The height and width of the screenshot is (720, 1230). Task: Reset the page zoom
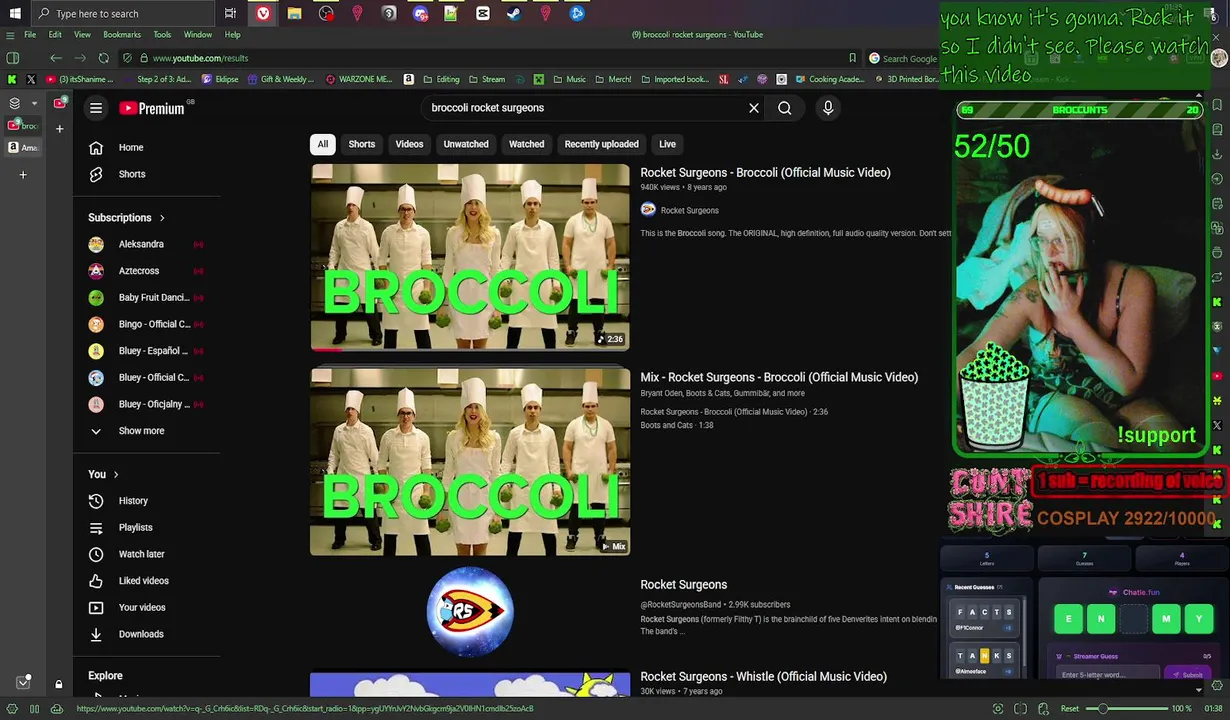click(x=1070, y=709)
